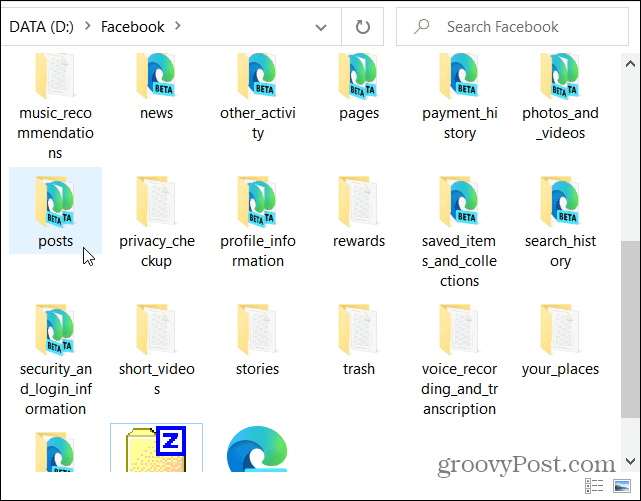Click the 'rewards' folder name text

[x=359, y=241]
